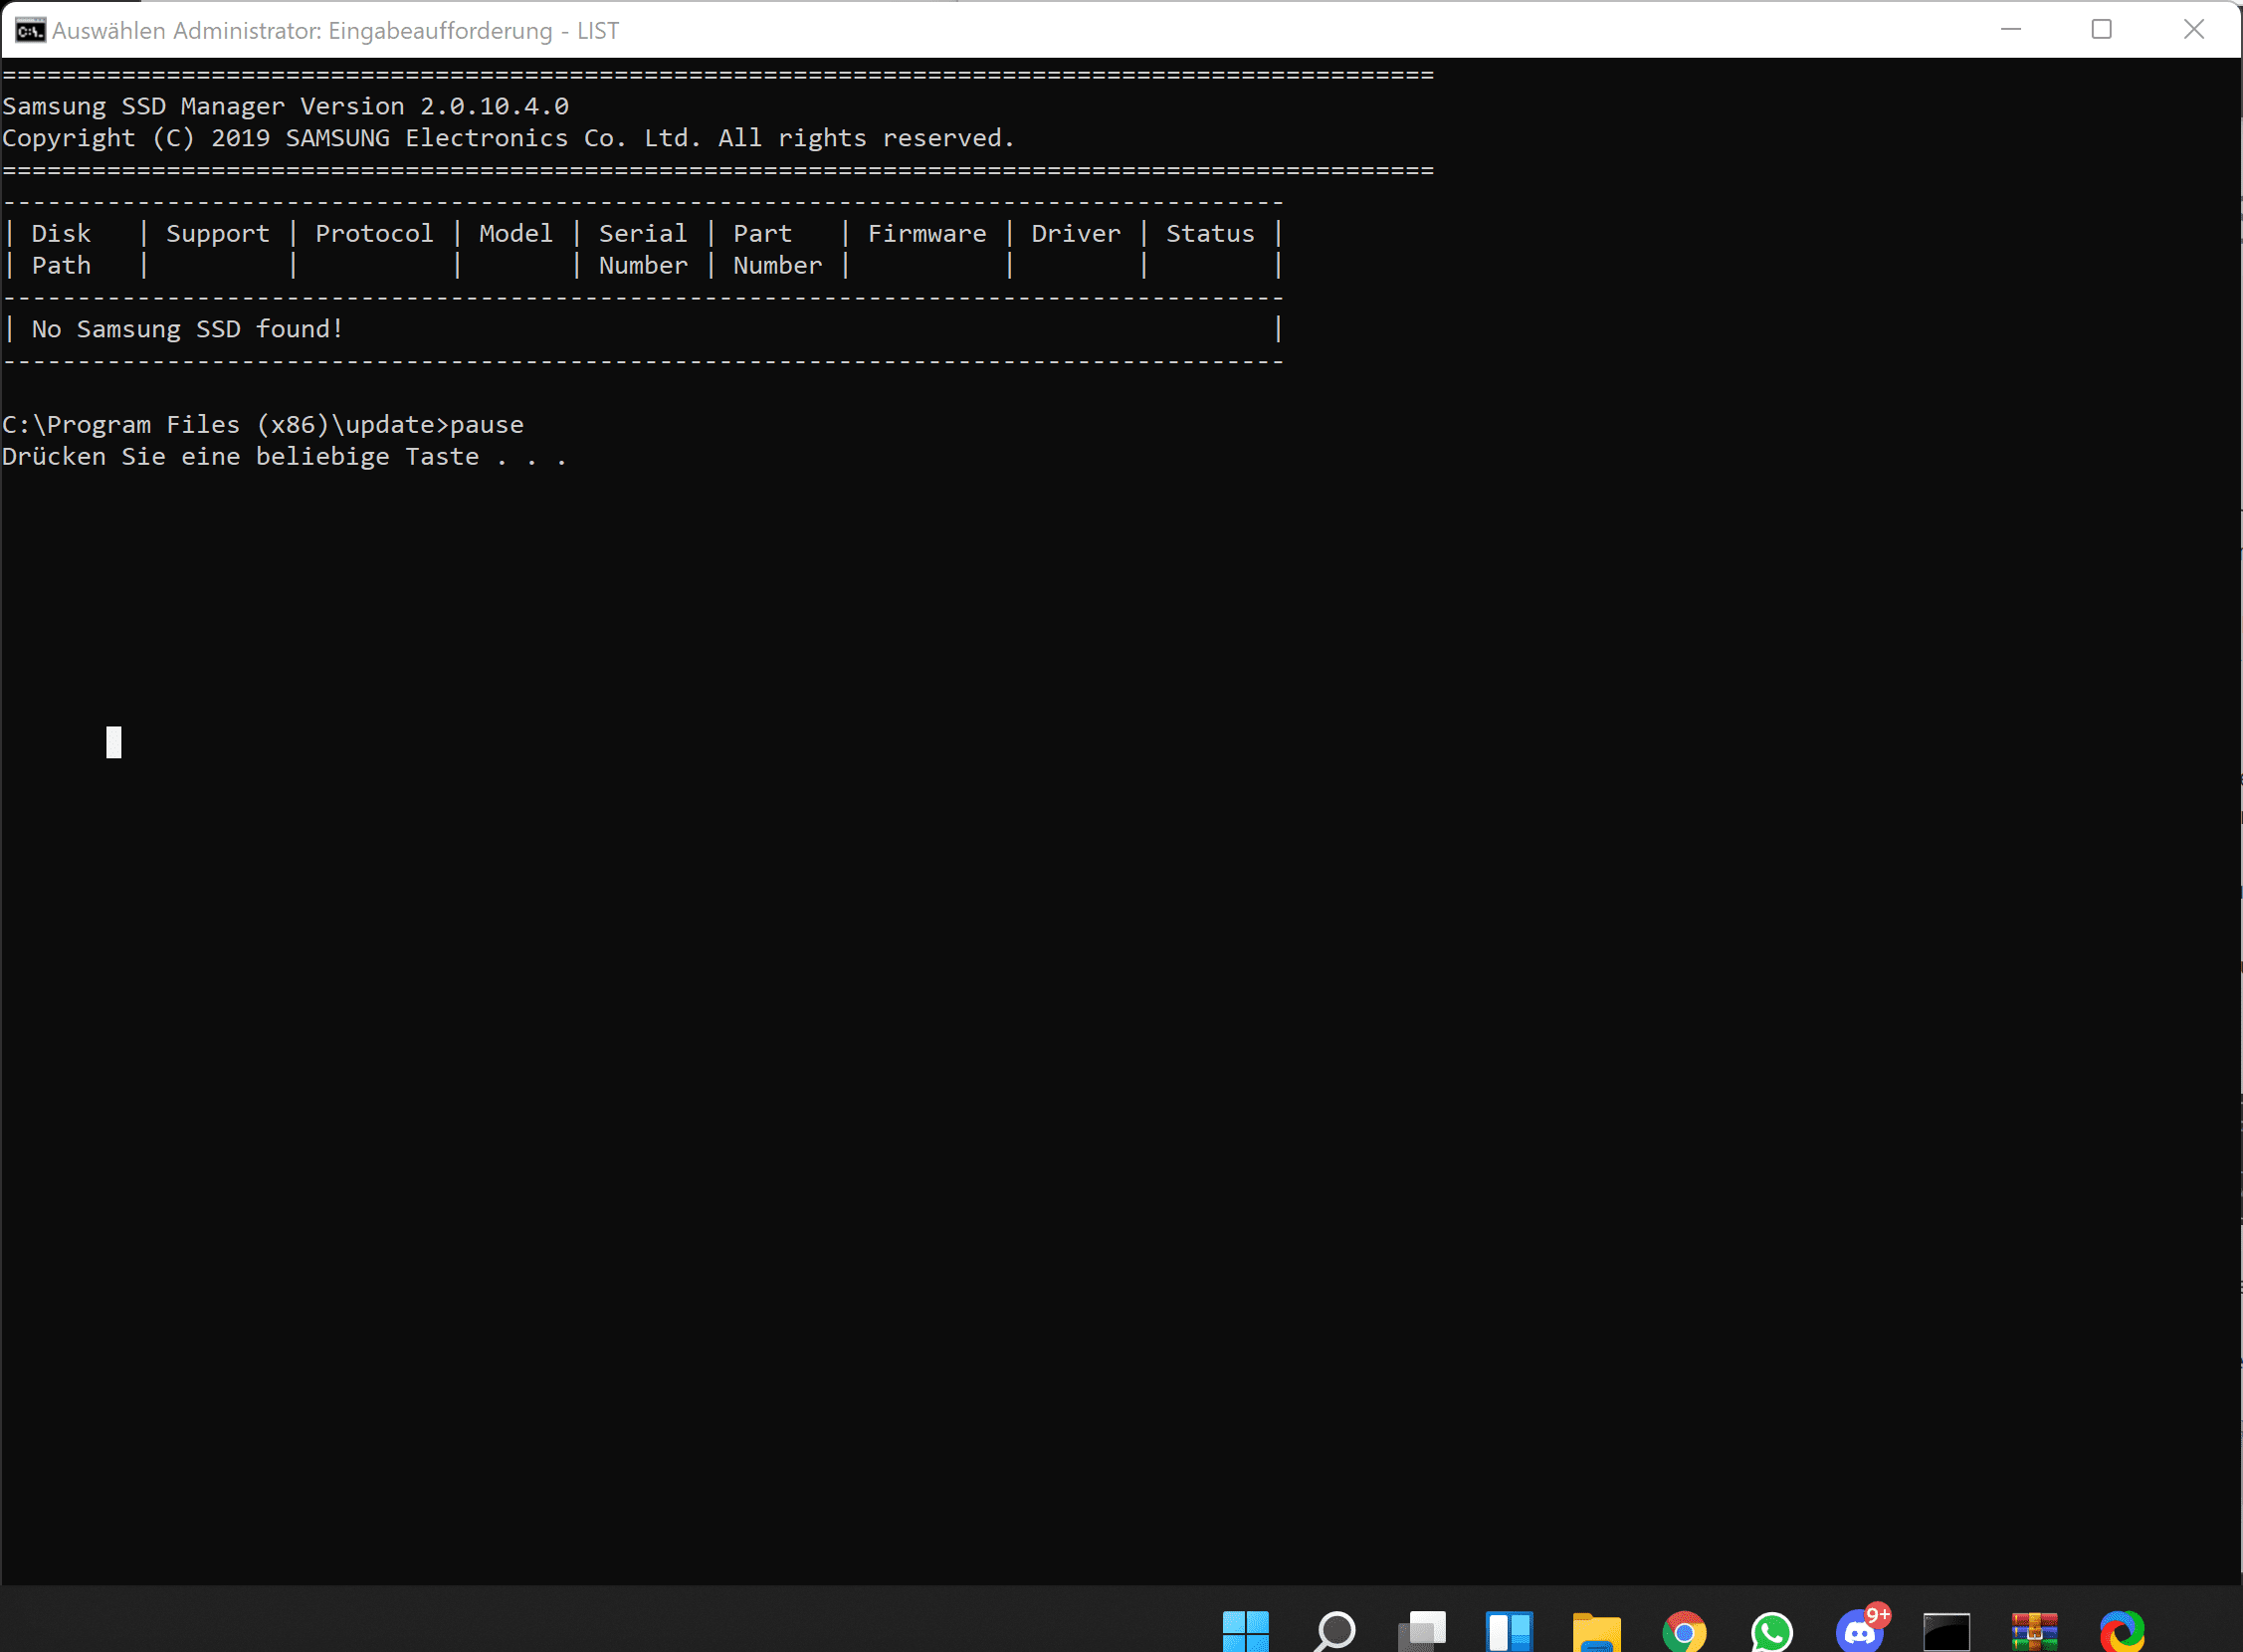Close the Administrator command prompt window
The width and height of the screenshot is (2243, 1652).
point(2193,30)
